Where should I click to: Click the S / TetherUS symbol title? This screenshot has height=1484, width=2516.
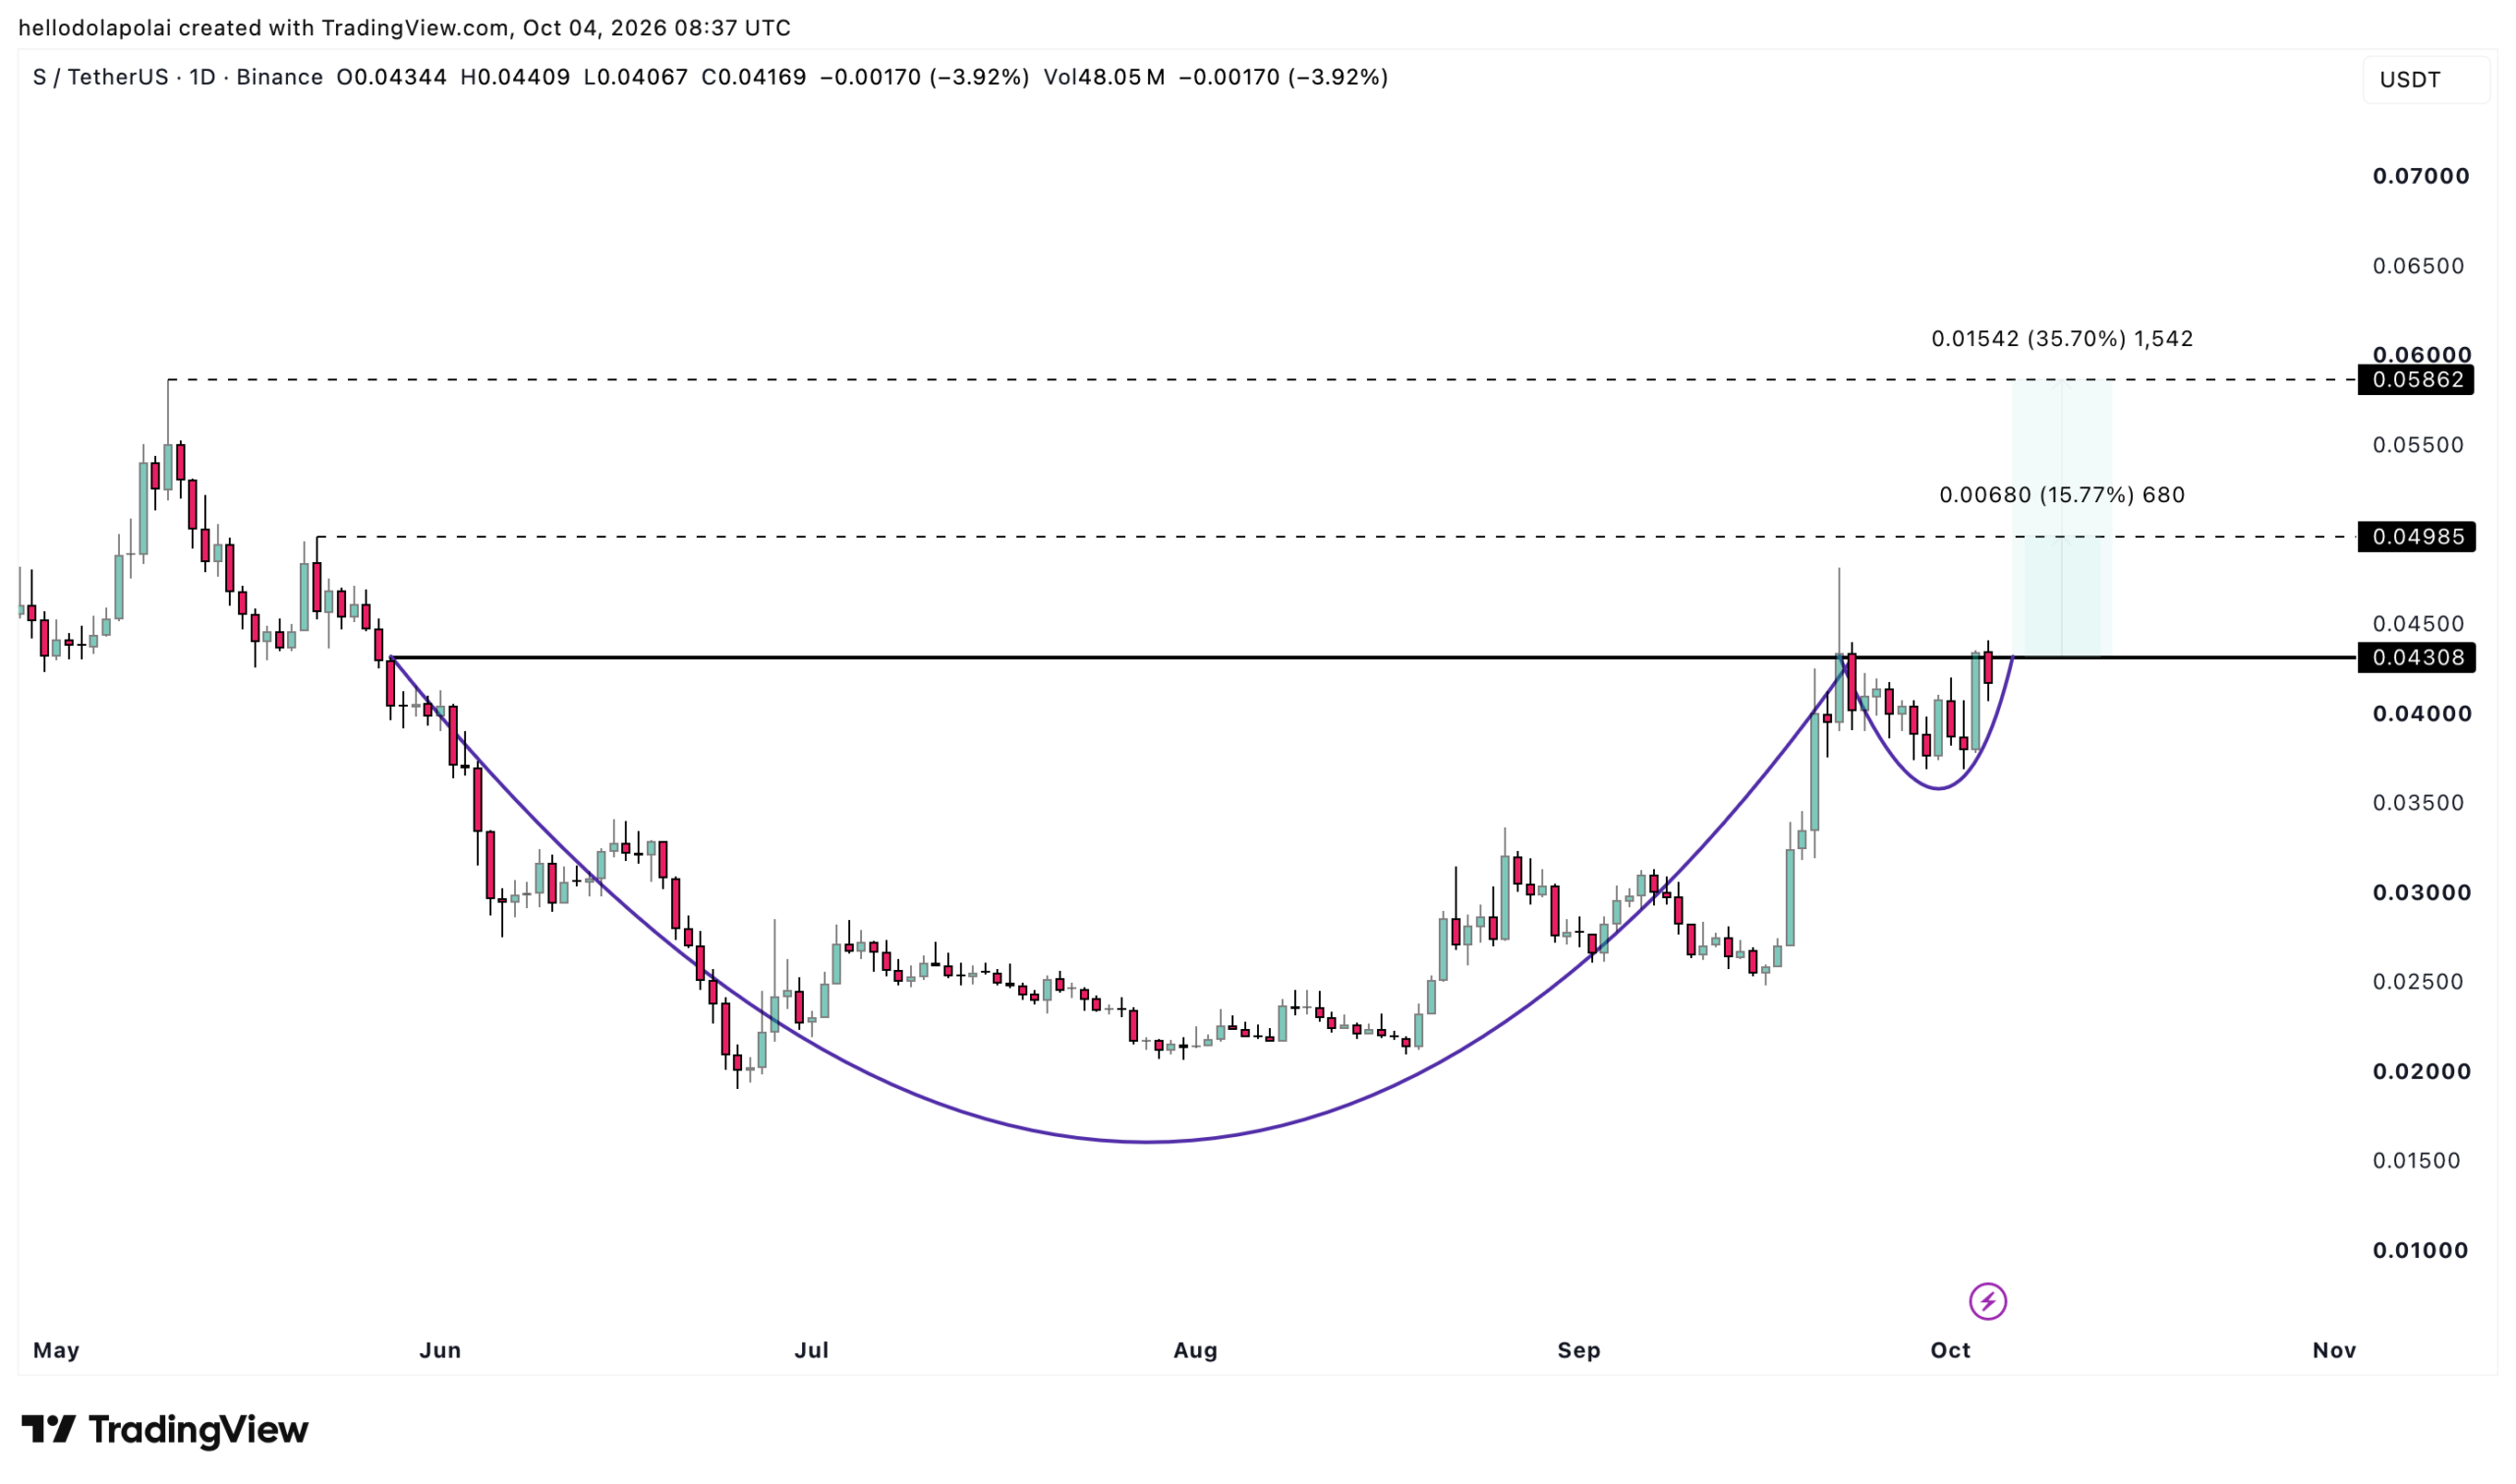click(100, 77)
